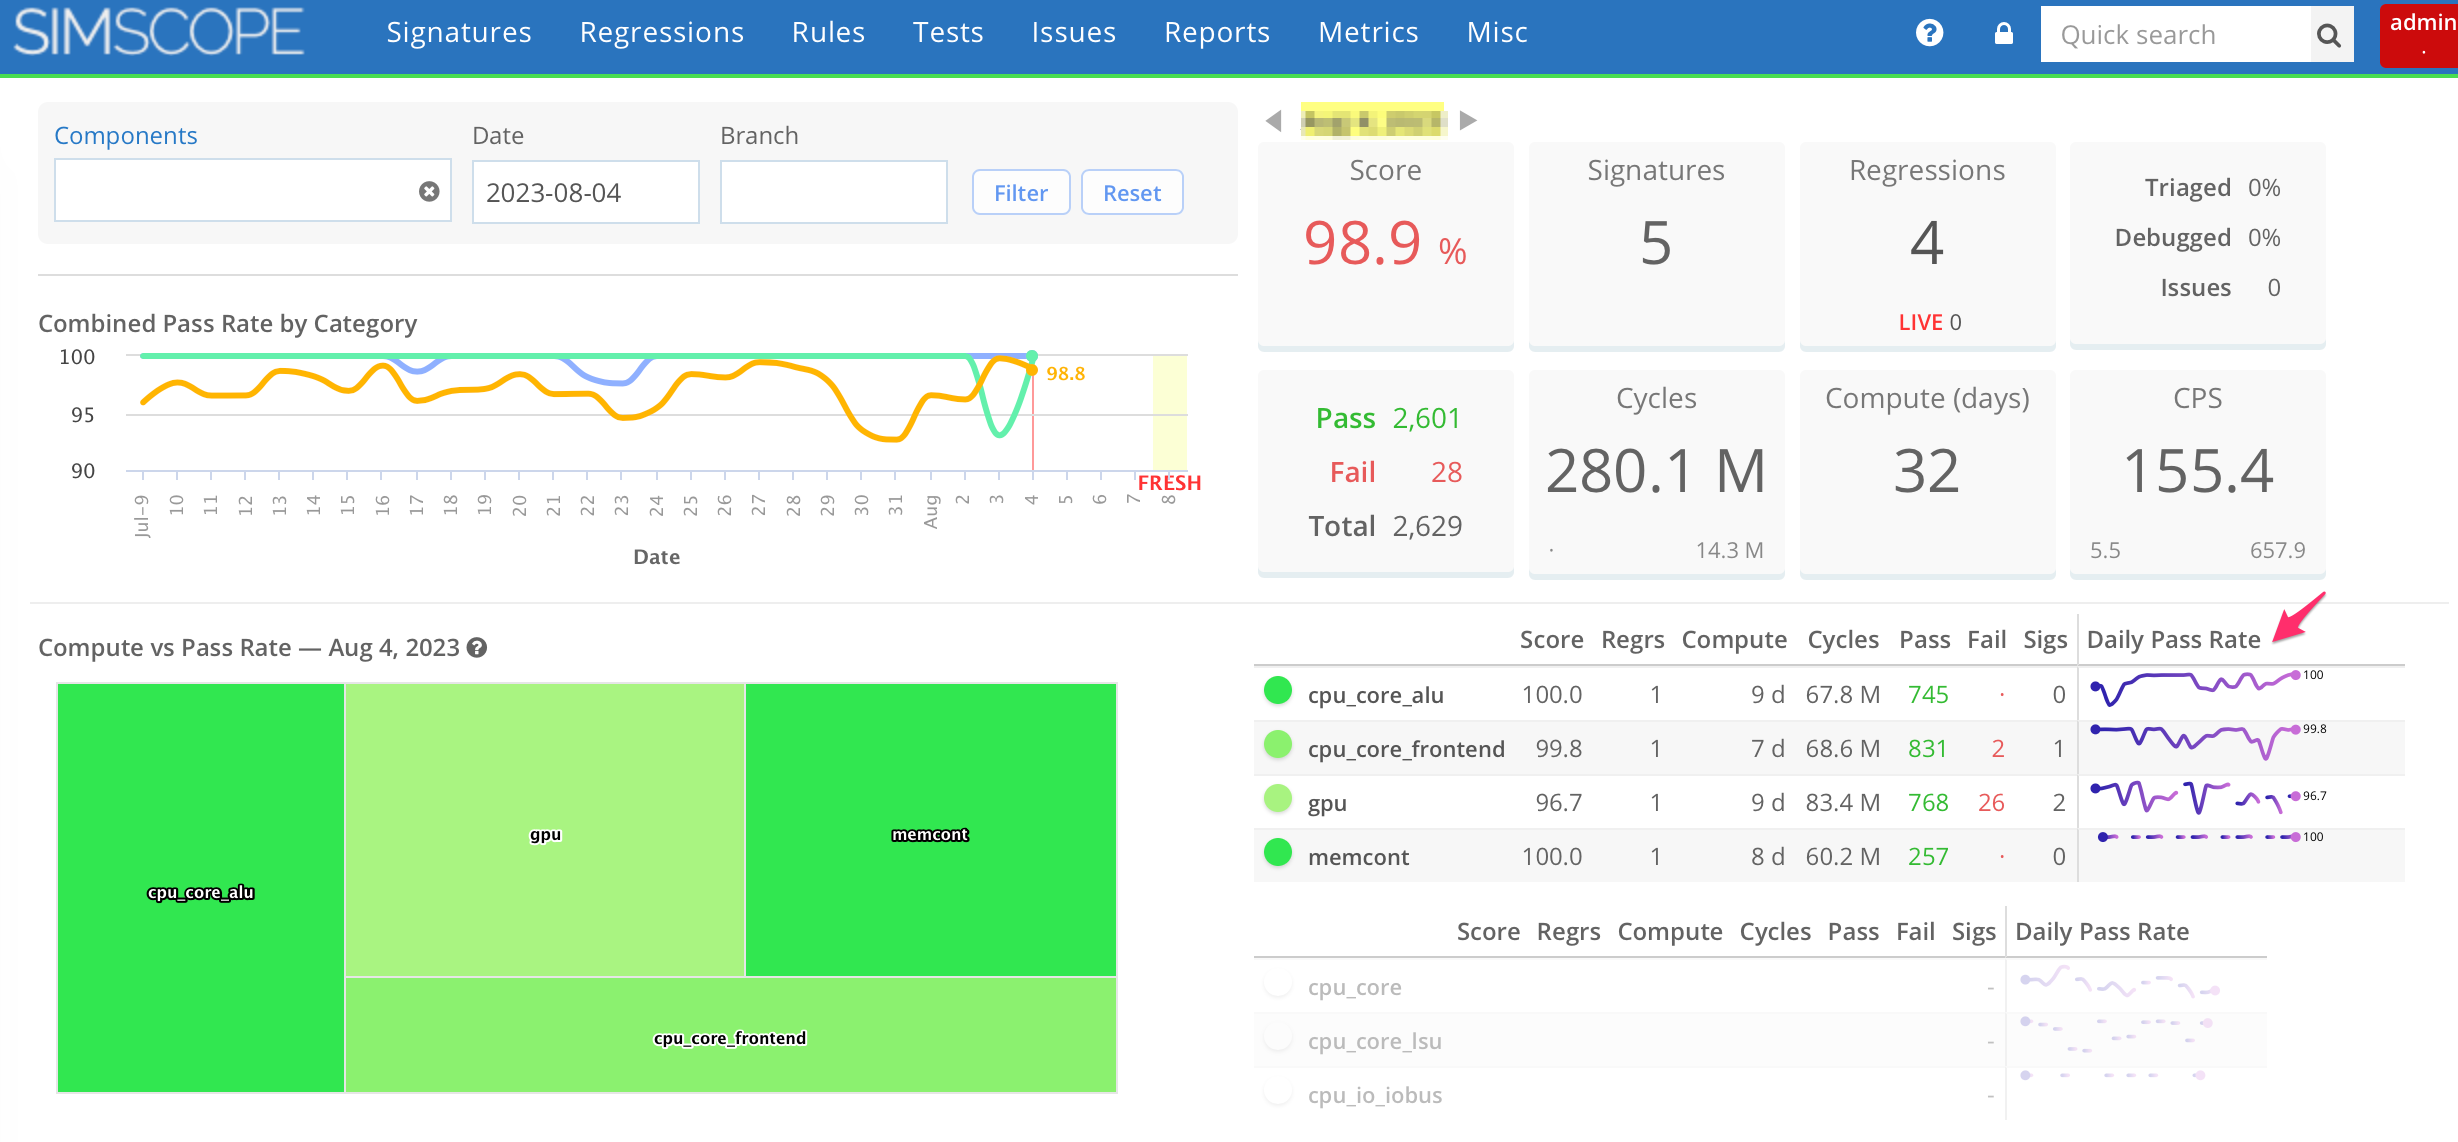The width and height of the screenshot is (2458, 1142).
Task: Click the FRESH label on the chart
Action: (1168, 483)
